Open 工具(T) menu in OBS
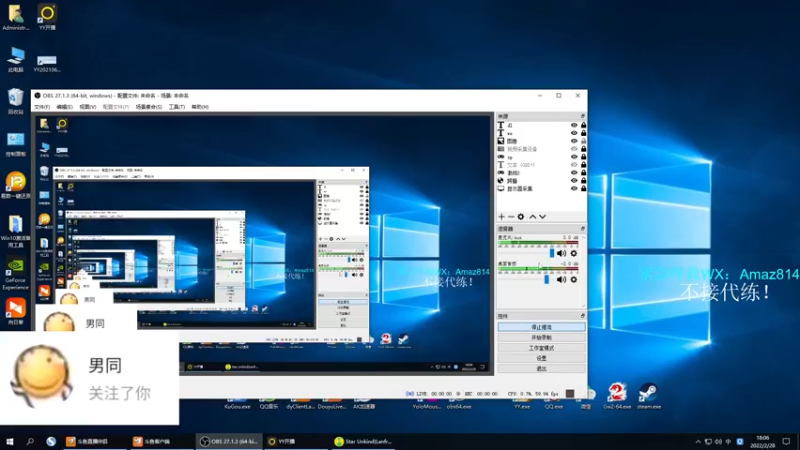This screenshot has width=800, height=450. [177, 107]
